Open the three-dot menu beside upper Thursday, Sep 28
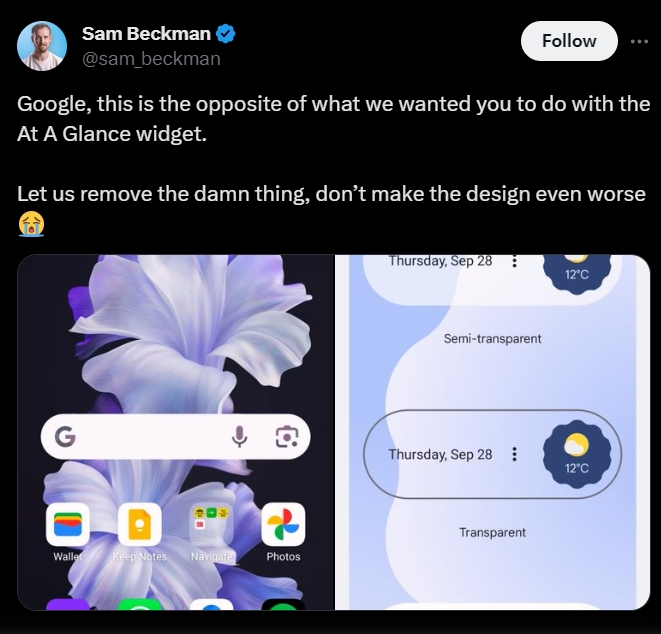The width and height of the screenshot is (661, 634). coord(514,261)
